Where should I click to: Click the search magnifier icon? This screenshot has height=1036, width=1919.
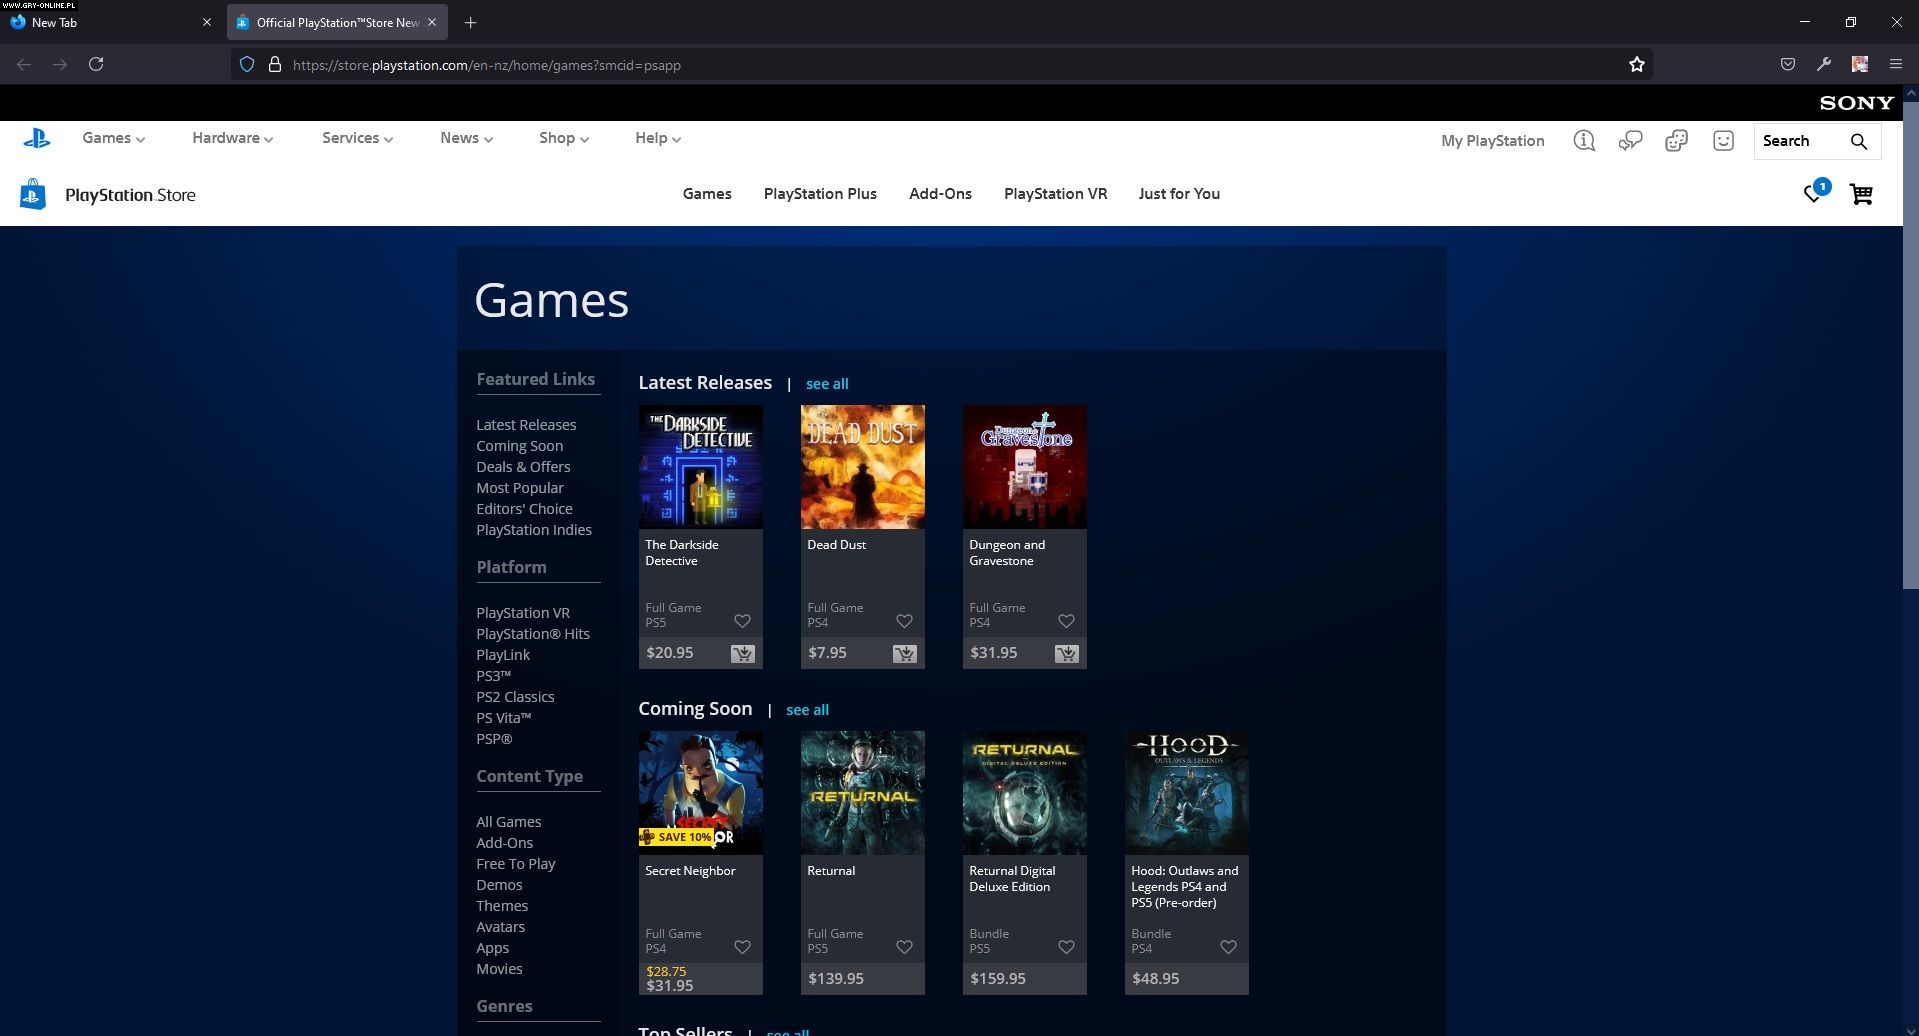click(x=1858, y=141)
